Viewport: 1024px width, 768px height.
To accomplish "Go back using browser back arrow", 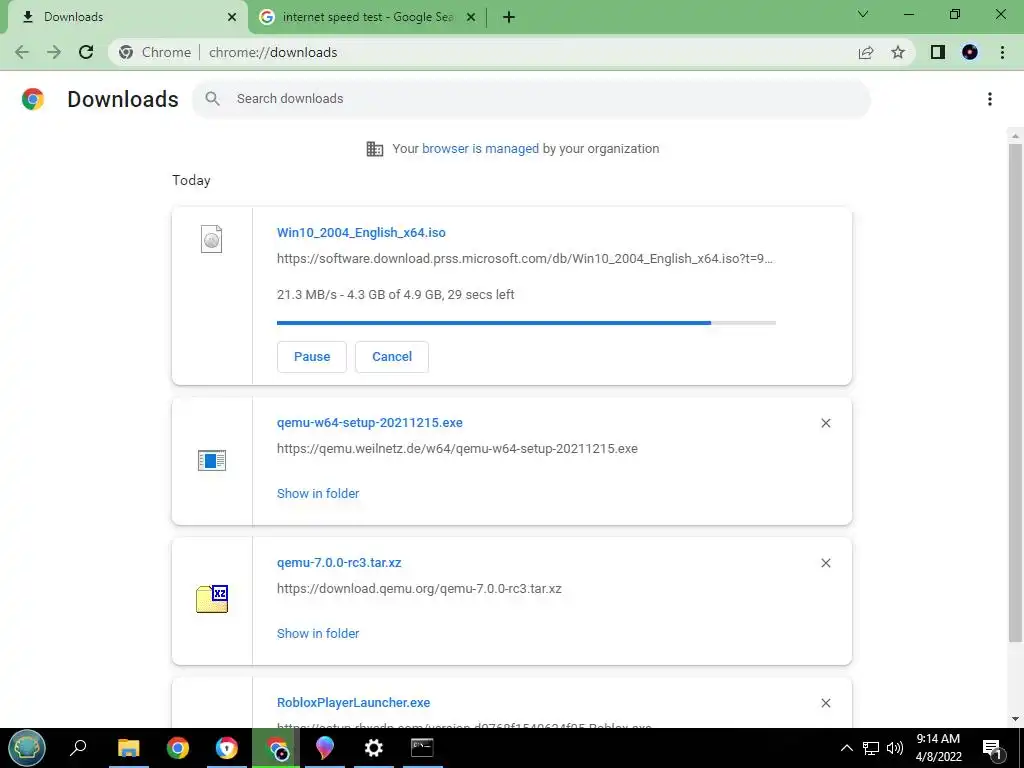I will [22, 52].
